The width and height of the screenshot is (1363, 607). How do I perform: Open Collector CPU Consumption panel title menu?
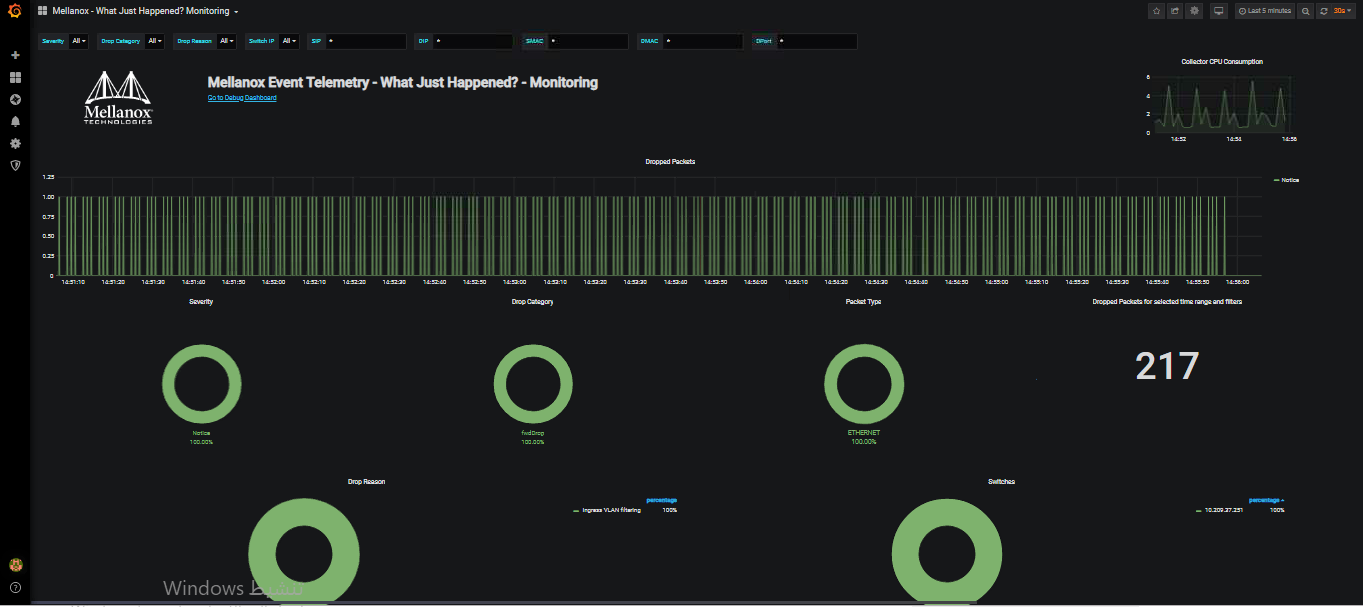pyautogui.click(x=1221, y=62)
